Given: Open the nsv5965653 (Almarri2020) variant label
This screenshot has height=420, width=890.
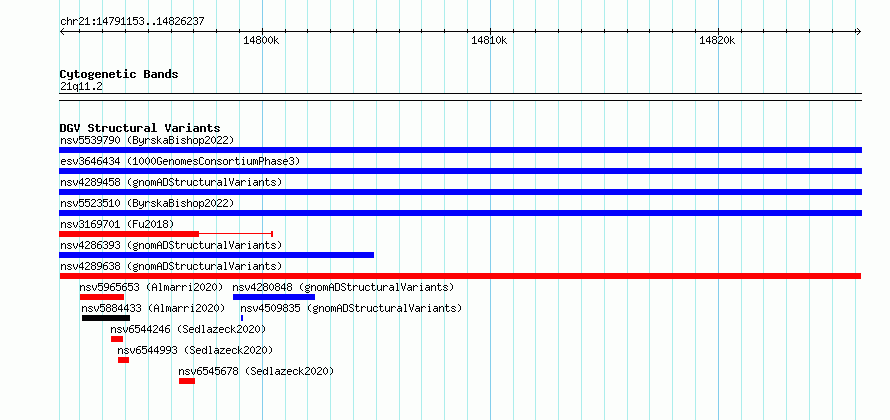Looking at the screenshot, I should coord(152,287).
